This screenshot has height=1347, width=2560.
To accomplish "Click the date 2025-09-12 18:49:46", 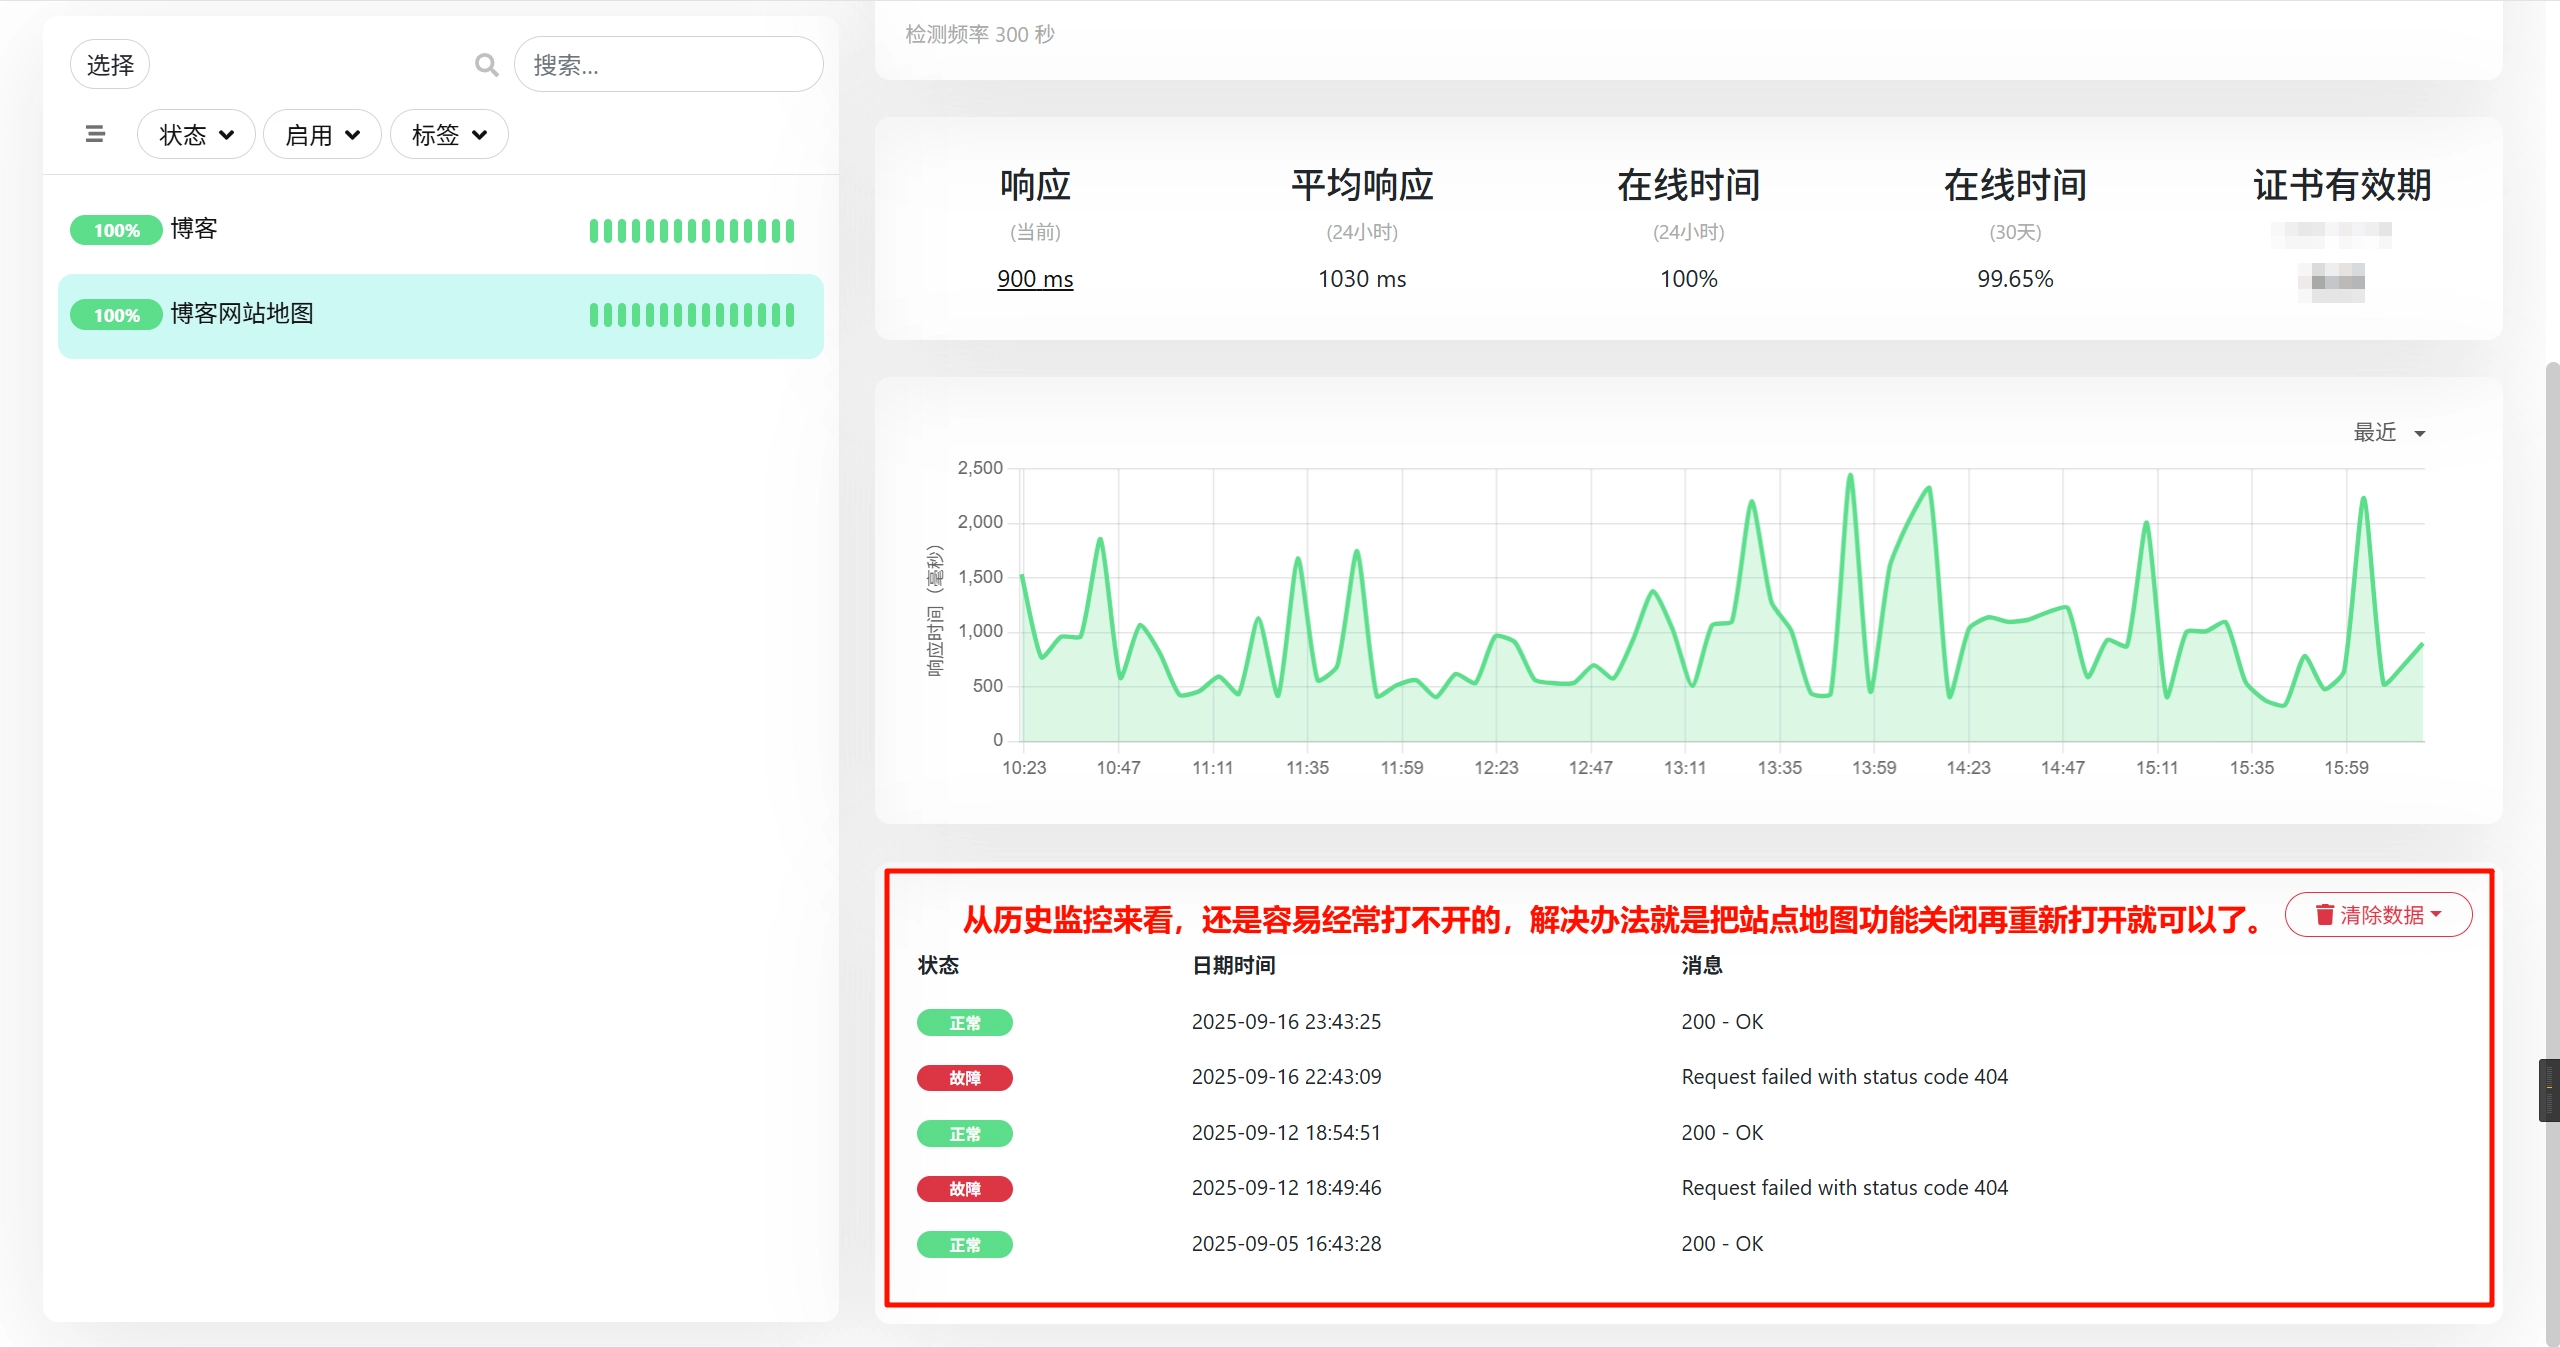I will [1286, 1188].
